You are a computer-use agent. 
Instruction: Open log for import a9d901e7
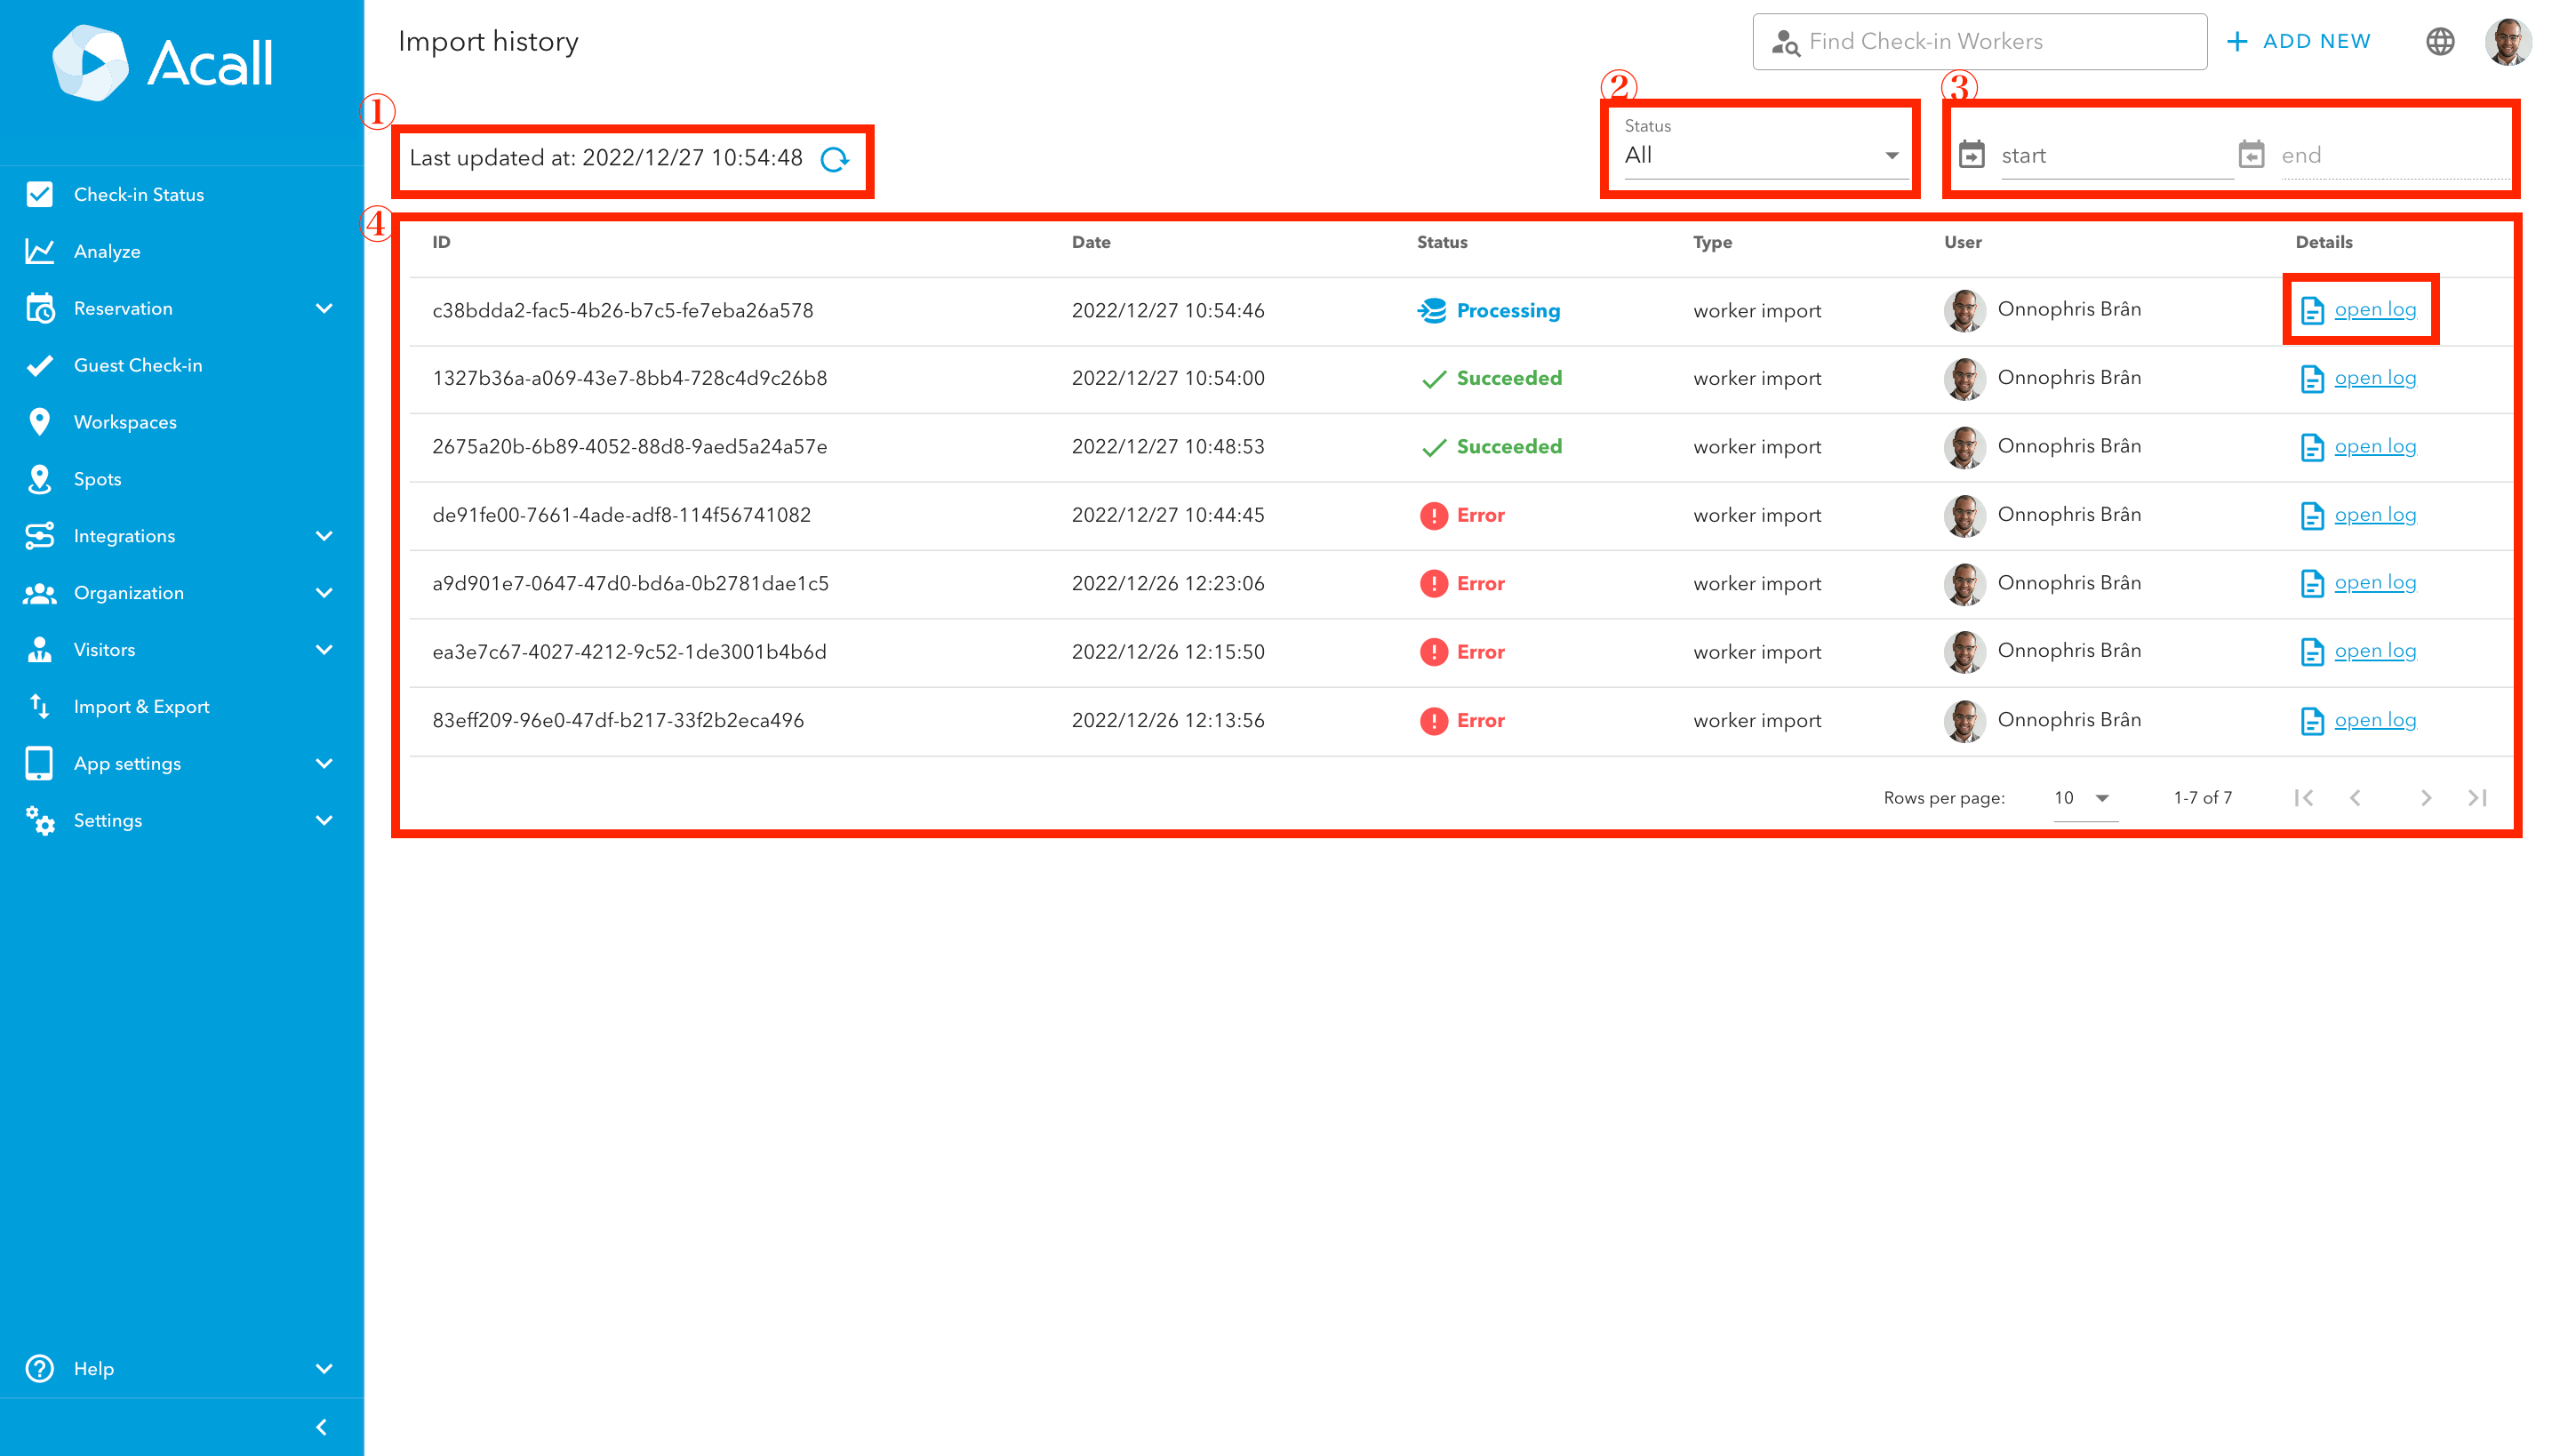[x=2375, y=583]
